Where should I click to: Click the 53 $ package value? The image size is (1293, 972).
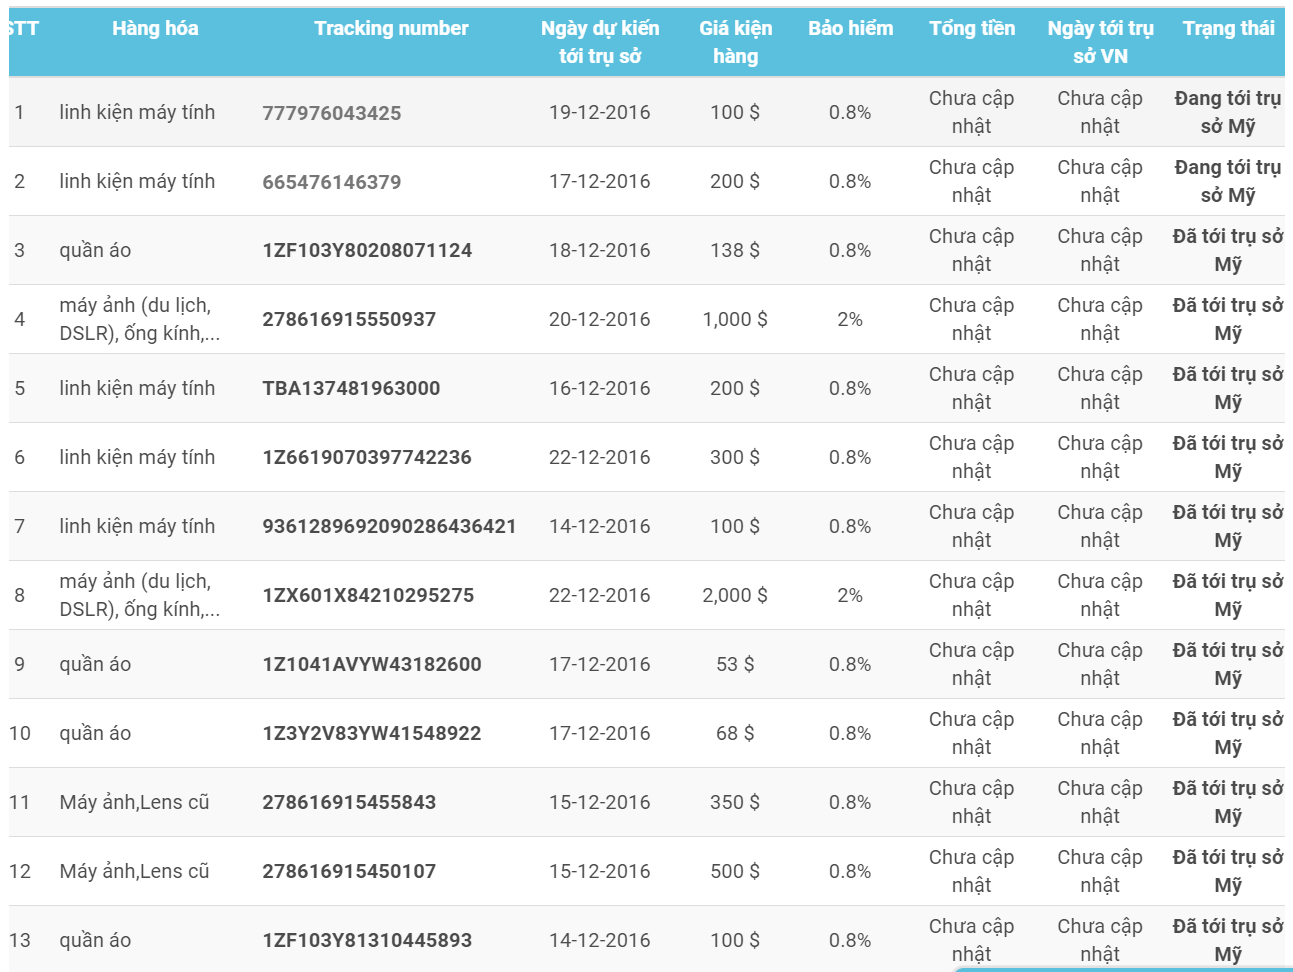[735, 664]
